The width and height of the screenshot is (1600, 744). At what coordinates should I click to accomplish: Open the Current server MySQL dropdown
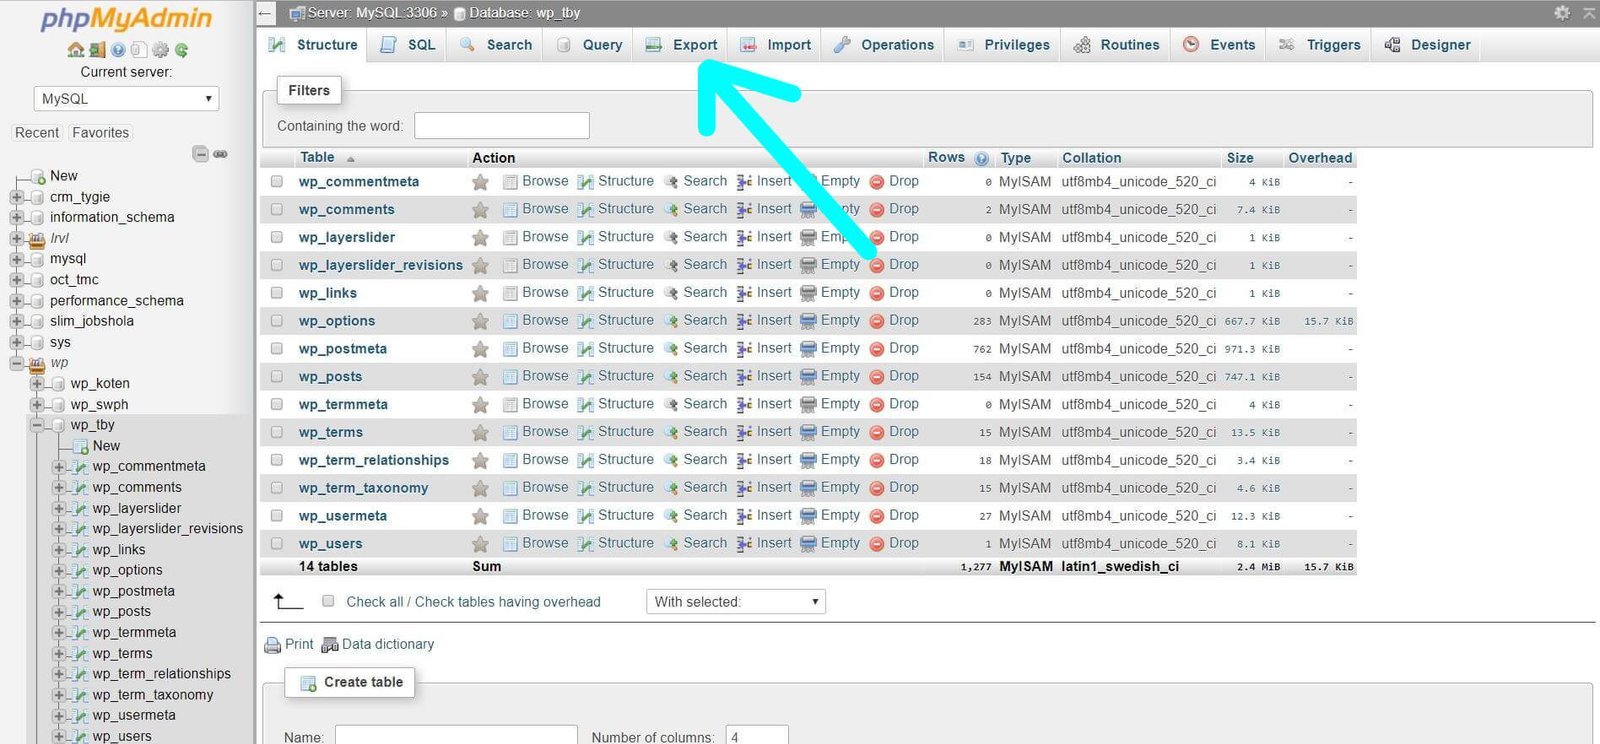click(126, 99)
